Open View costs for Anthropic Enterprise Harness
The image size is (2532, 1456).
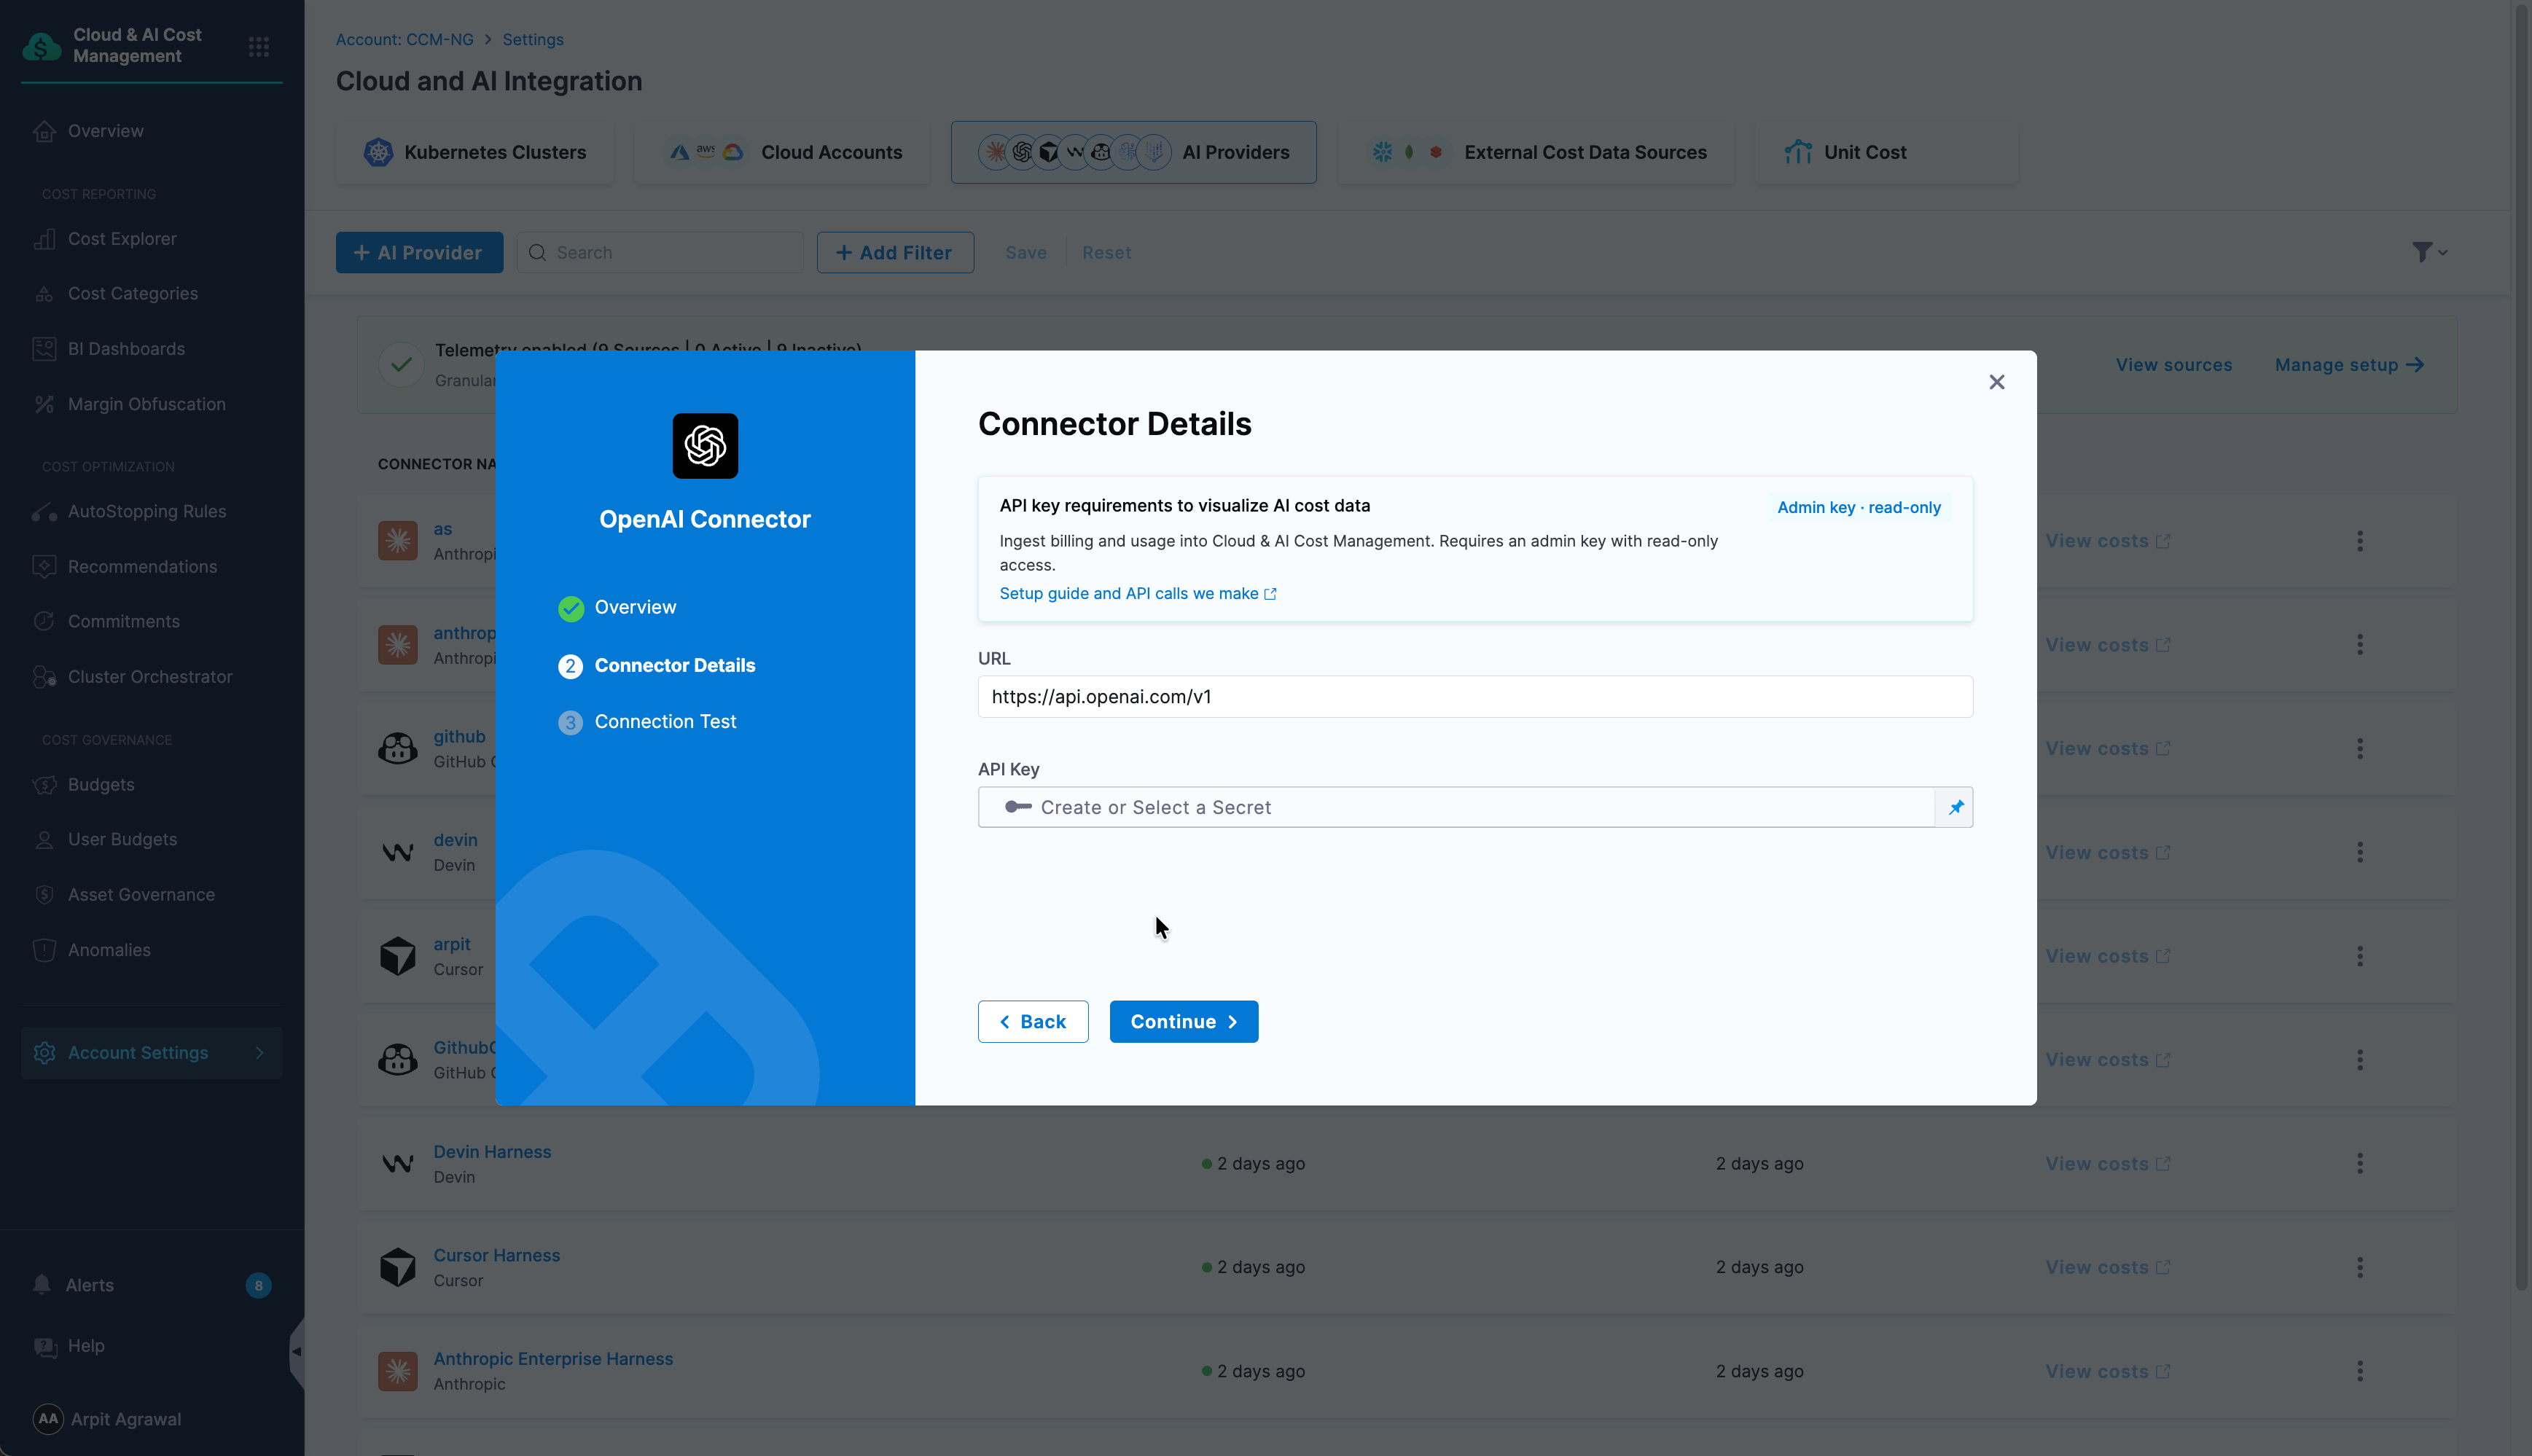(x=2107, y=1372)
